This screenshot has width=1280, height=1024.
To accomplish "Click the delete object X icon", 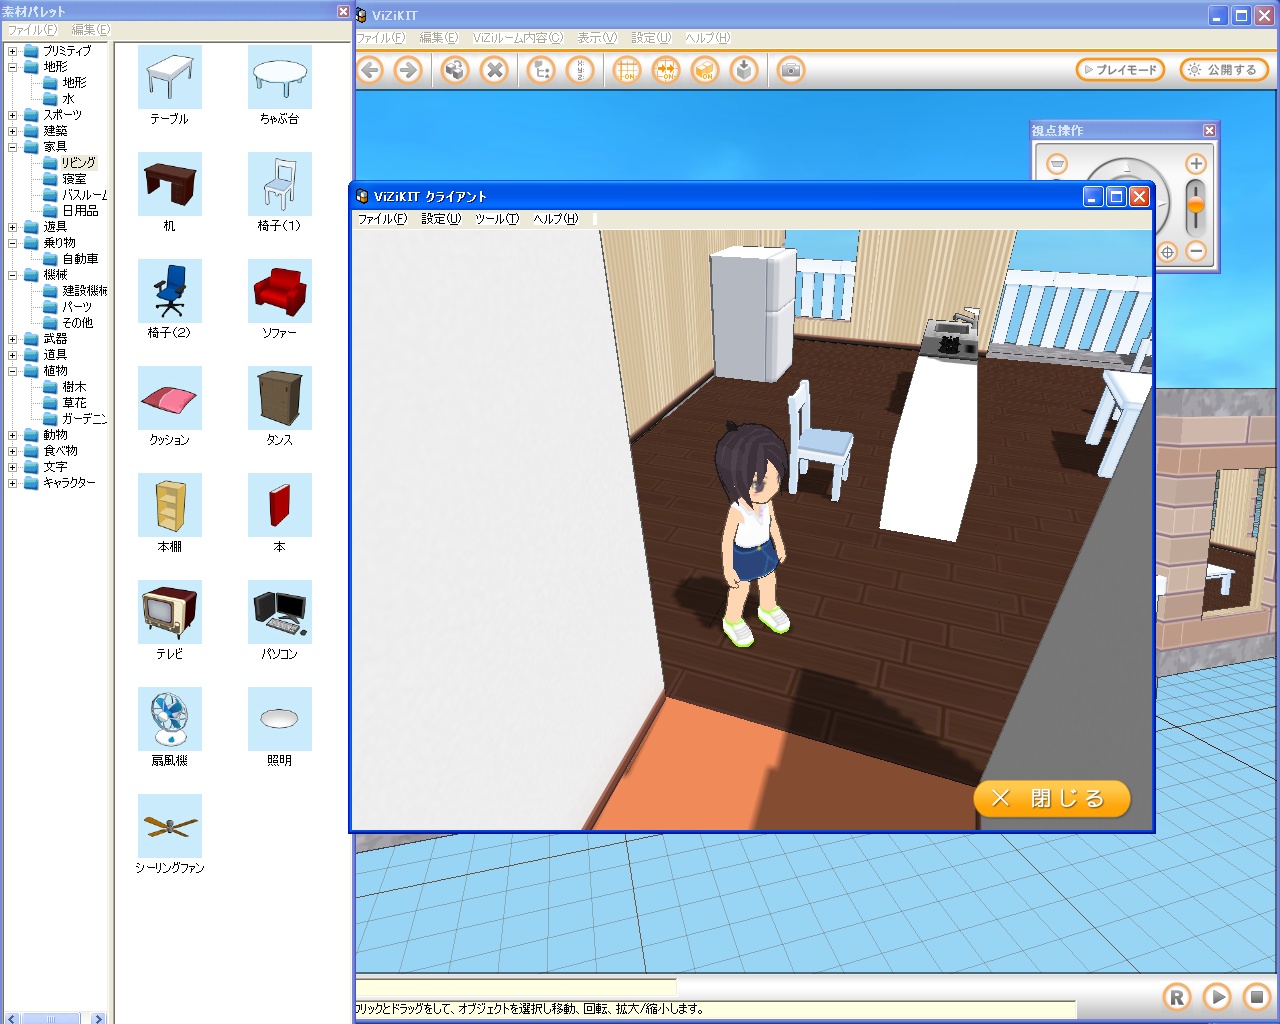I will pos(494,70).
